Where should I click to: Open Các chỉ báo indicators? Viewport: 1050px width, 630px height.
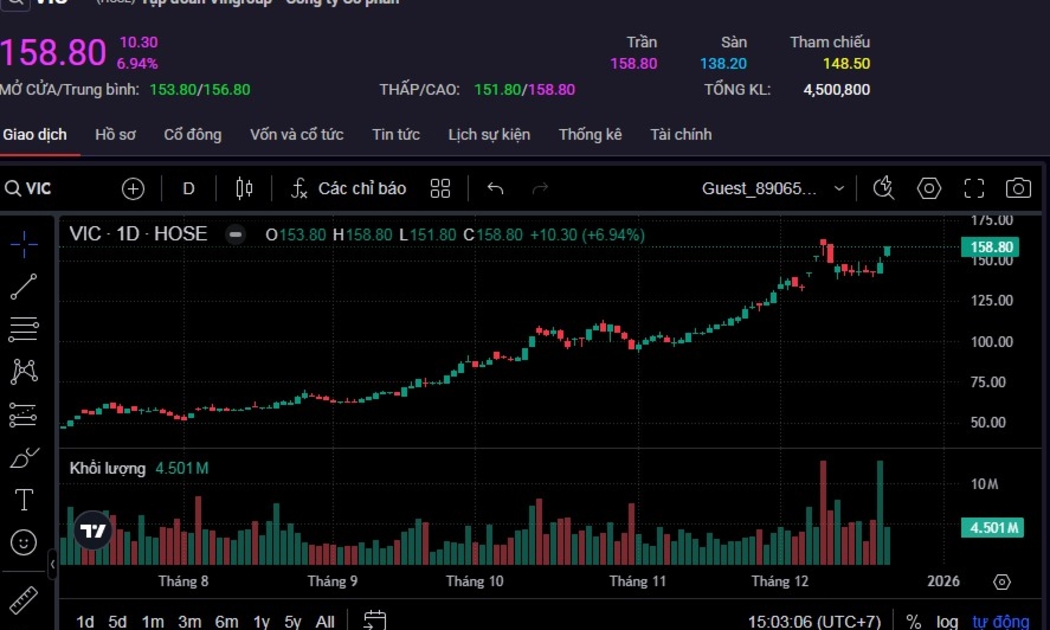point(349,188)
